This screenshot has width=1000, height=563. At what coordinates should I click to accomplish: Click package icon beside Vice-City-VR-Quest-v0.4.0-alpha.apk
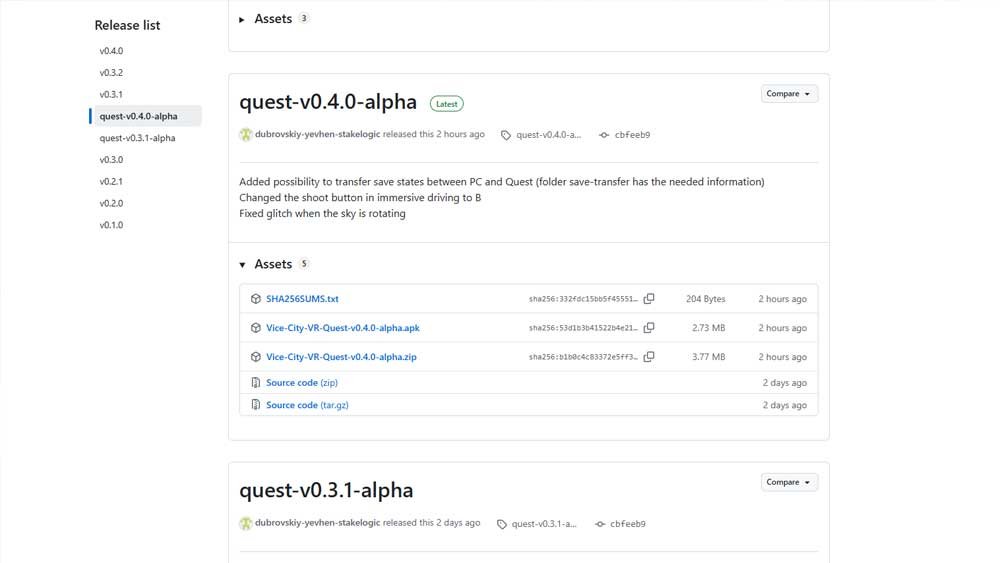tap(256, 328)
